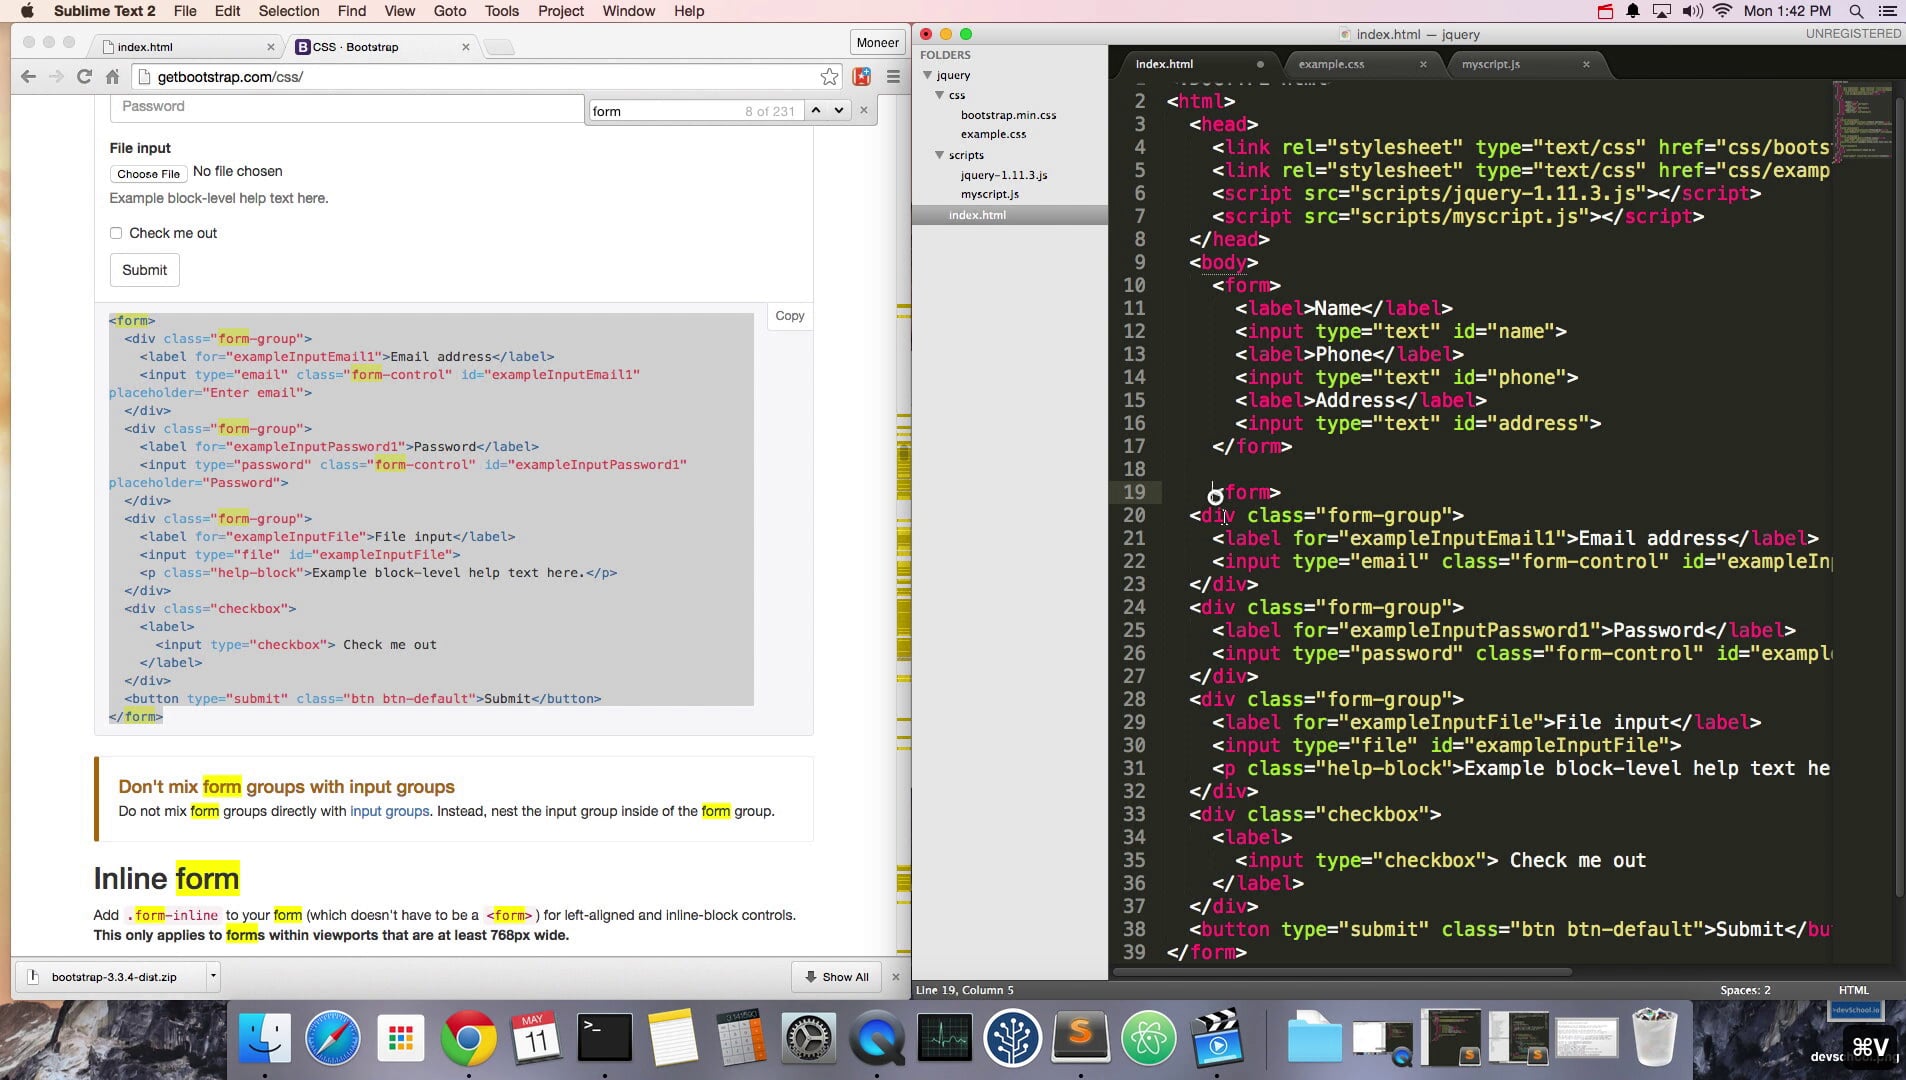Click the browser address bar

click(485, 77)
